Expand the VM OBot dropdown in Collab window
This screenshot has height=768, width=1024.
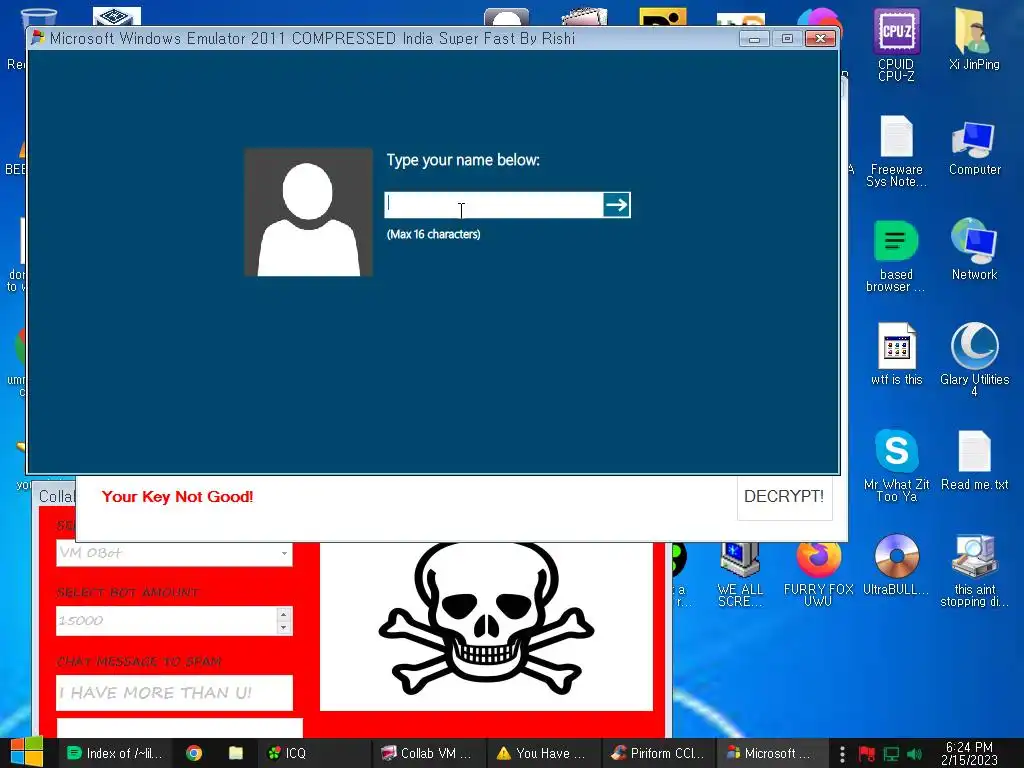(x=284, y=553)
